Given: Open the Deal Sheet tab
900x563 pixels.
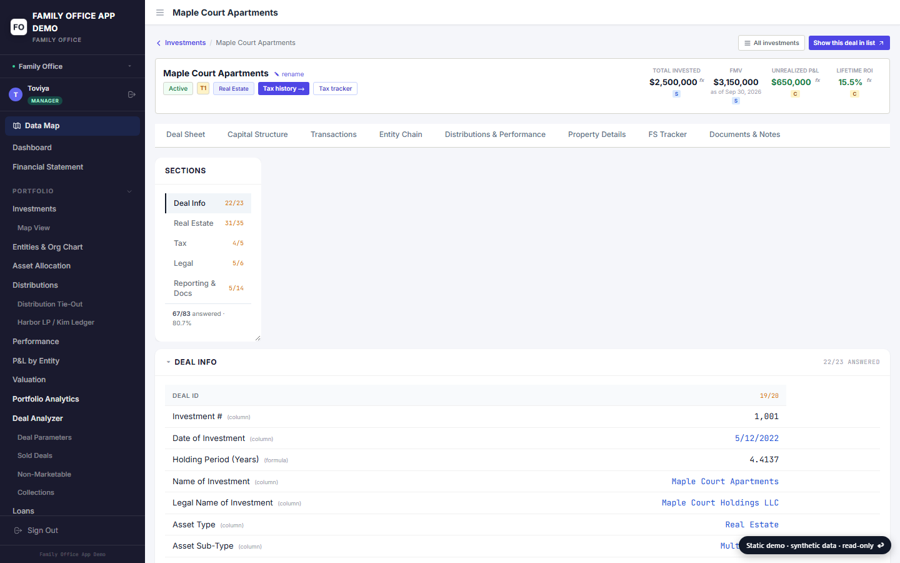Looking at the screenshot, I should coord(185,134).
